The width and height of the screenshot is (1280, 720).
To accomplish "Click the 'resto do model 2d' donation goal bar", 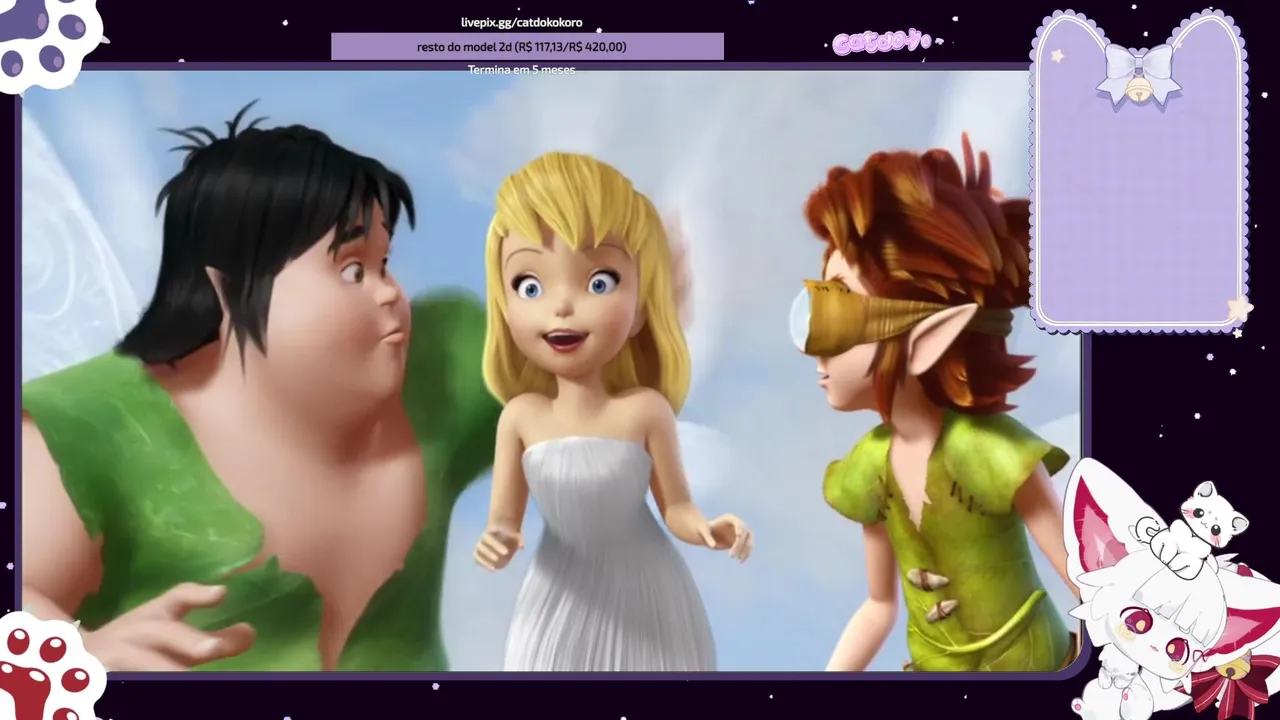I will (527, 47).
